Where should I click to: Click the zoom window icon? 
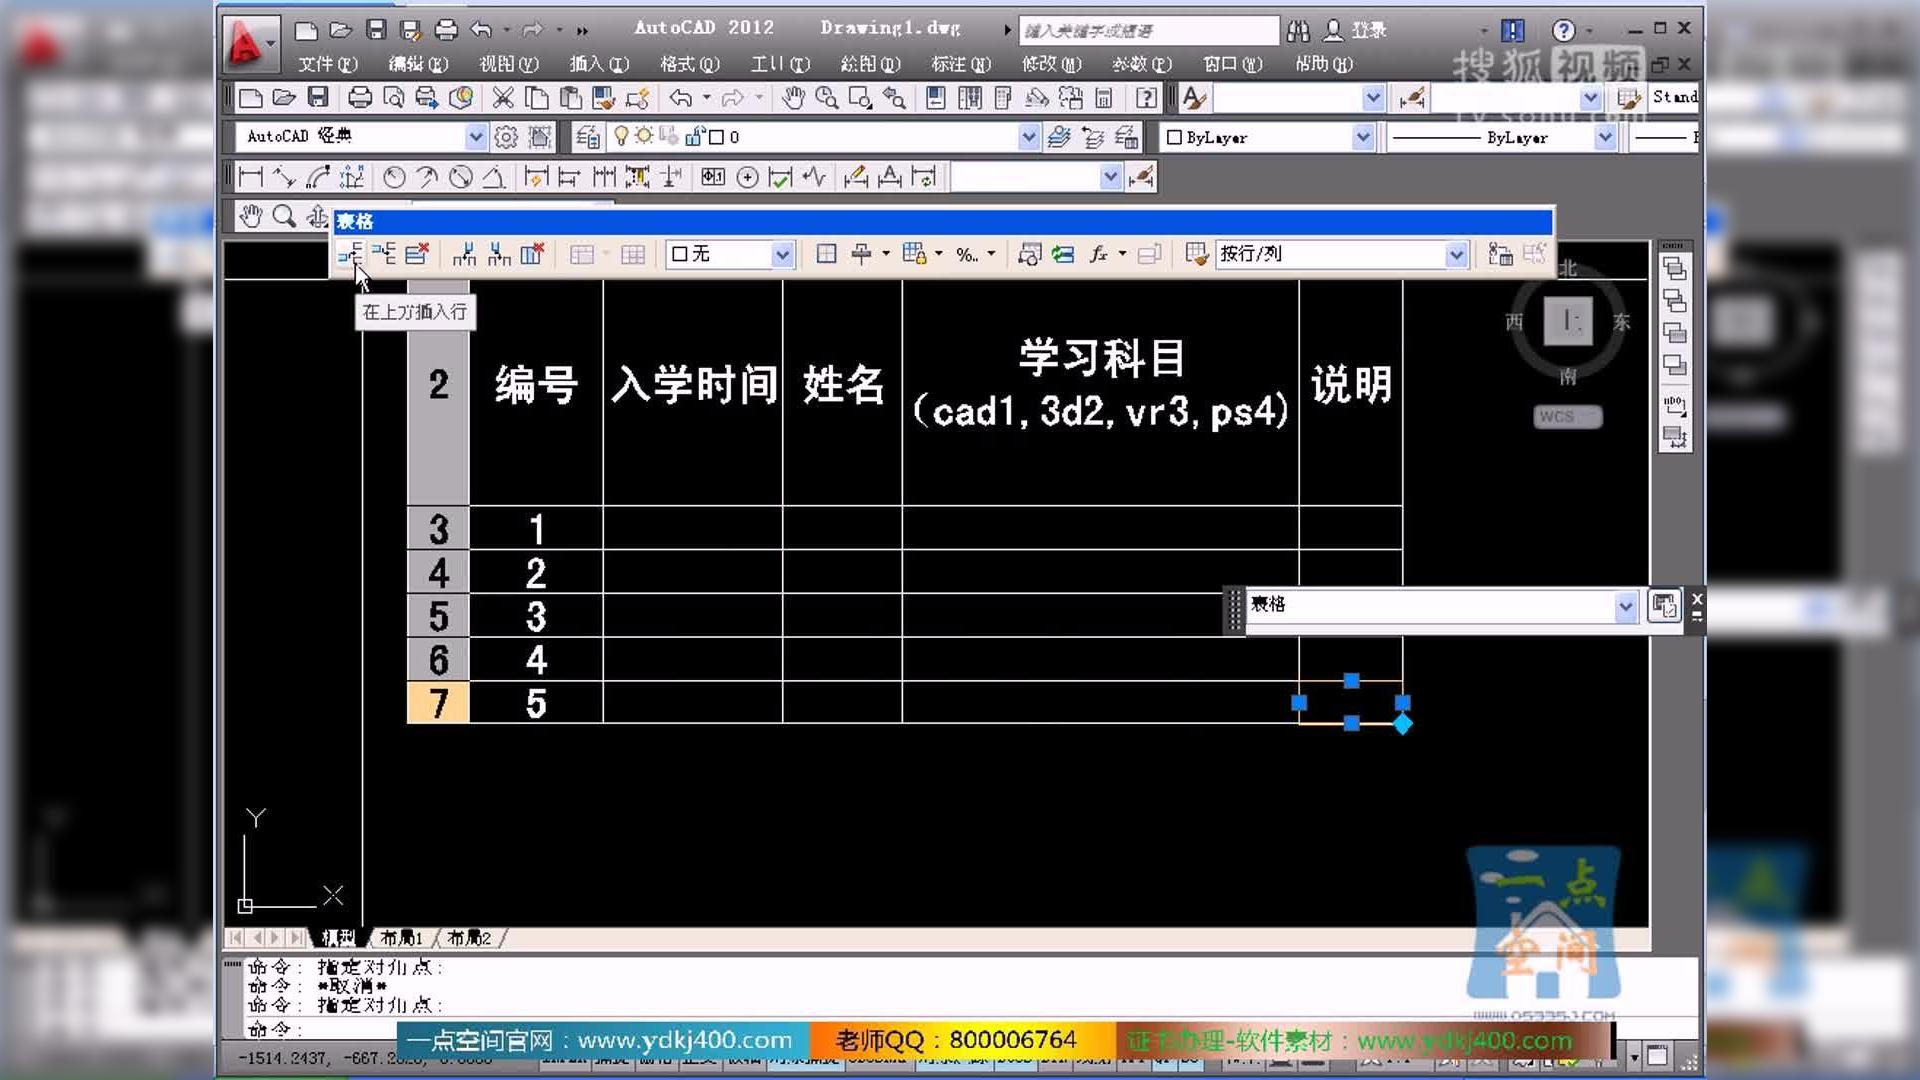[x=858, y=97]
